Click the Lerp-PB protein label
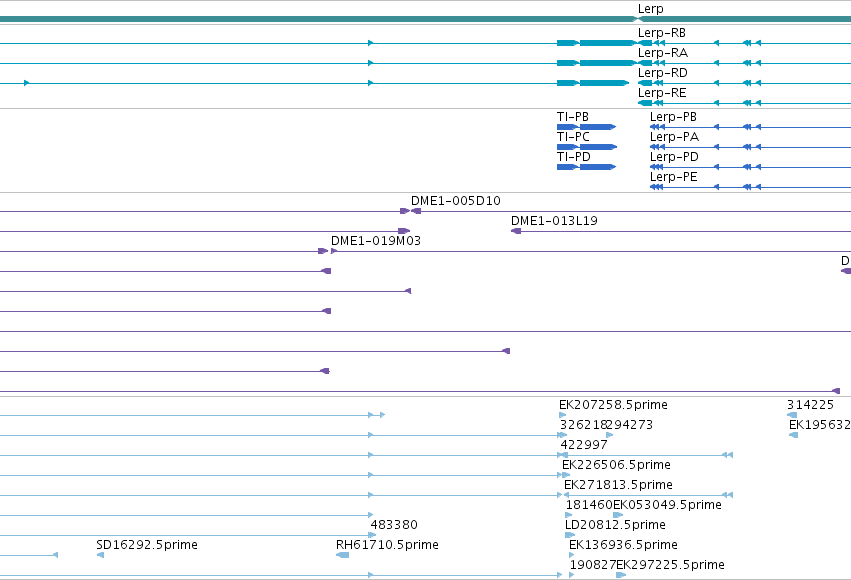 pos(674,117)
